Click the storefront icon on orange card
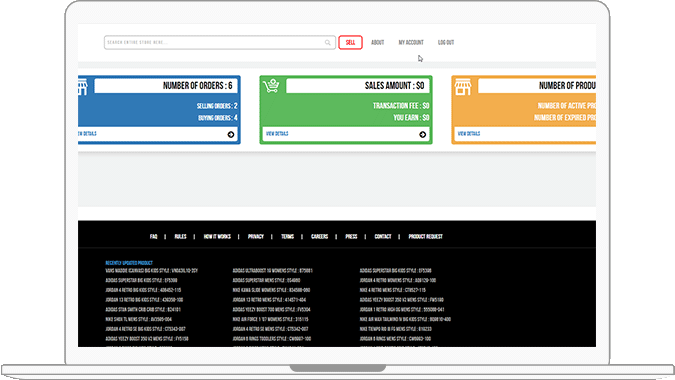 tap(463, 87)
